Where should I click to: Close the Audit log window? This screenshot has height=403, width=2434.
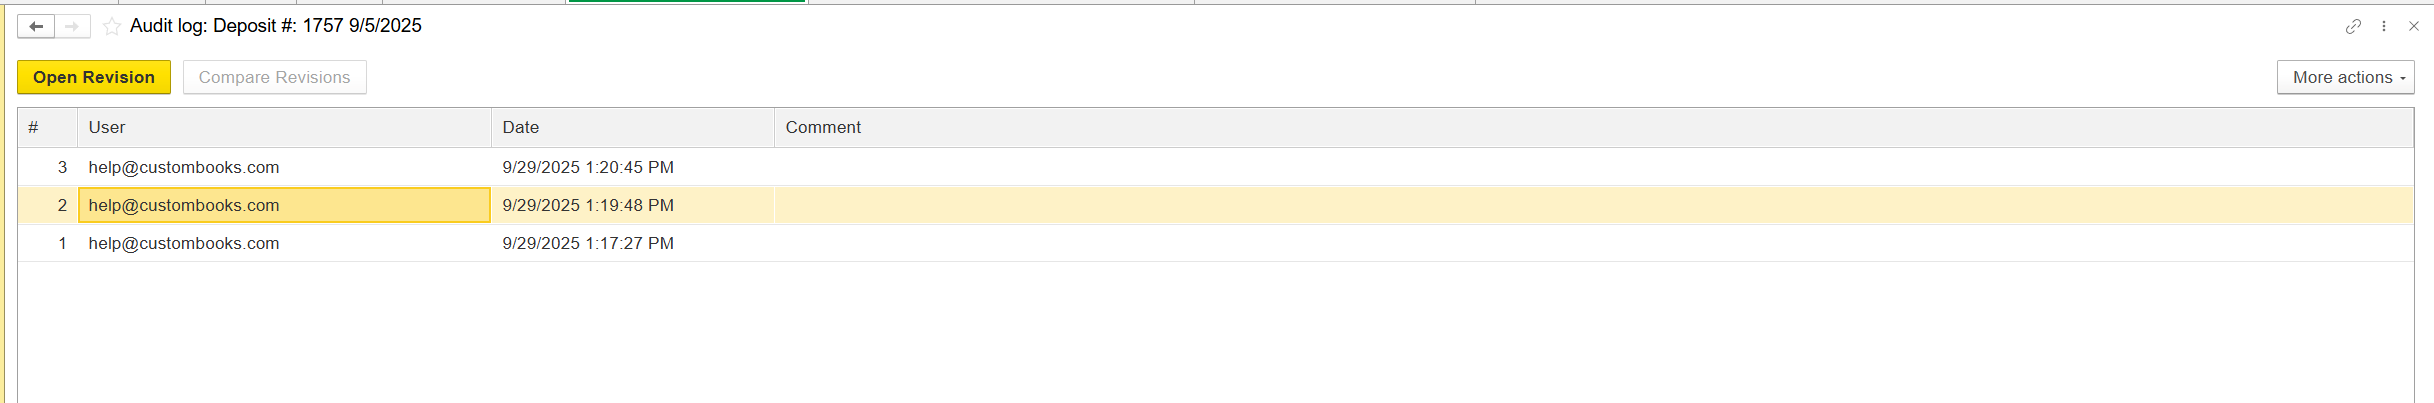tap(2414, 26)
